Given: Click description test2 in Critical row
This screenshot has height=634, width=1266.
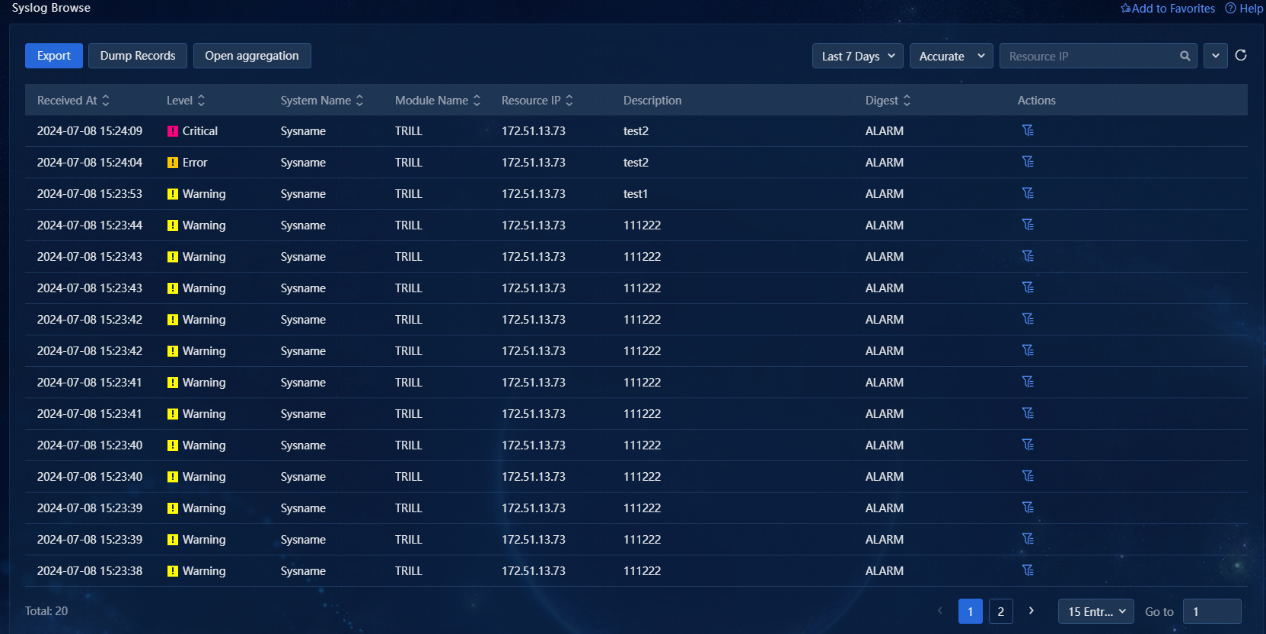Looking at the screenshot, I should click(x=636, y=131).
